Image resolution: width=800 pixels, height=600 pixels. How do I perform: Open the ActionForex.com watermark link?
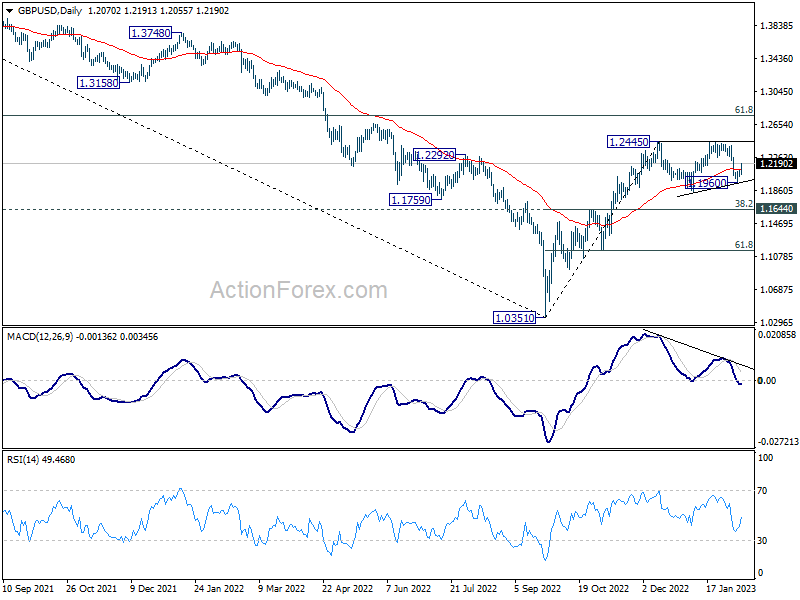298,291
